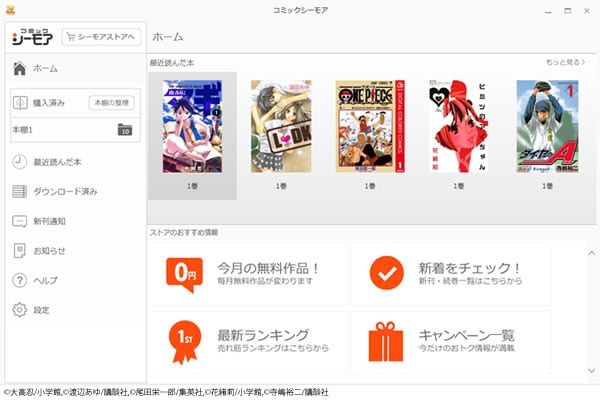Image resolution: width=600 pixels, height=400 pixels.
Task: Click the orange checkmark new arrivals icon
Action: click(386, 273)
